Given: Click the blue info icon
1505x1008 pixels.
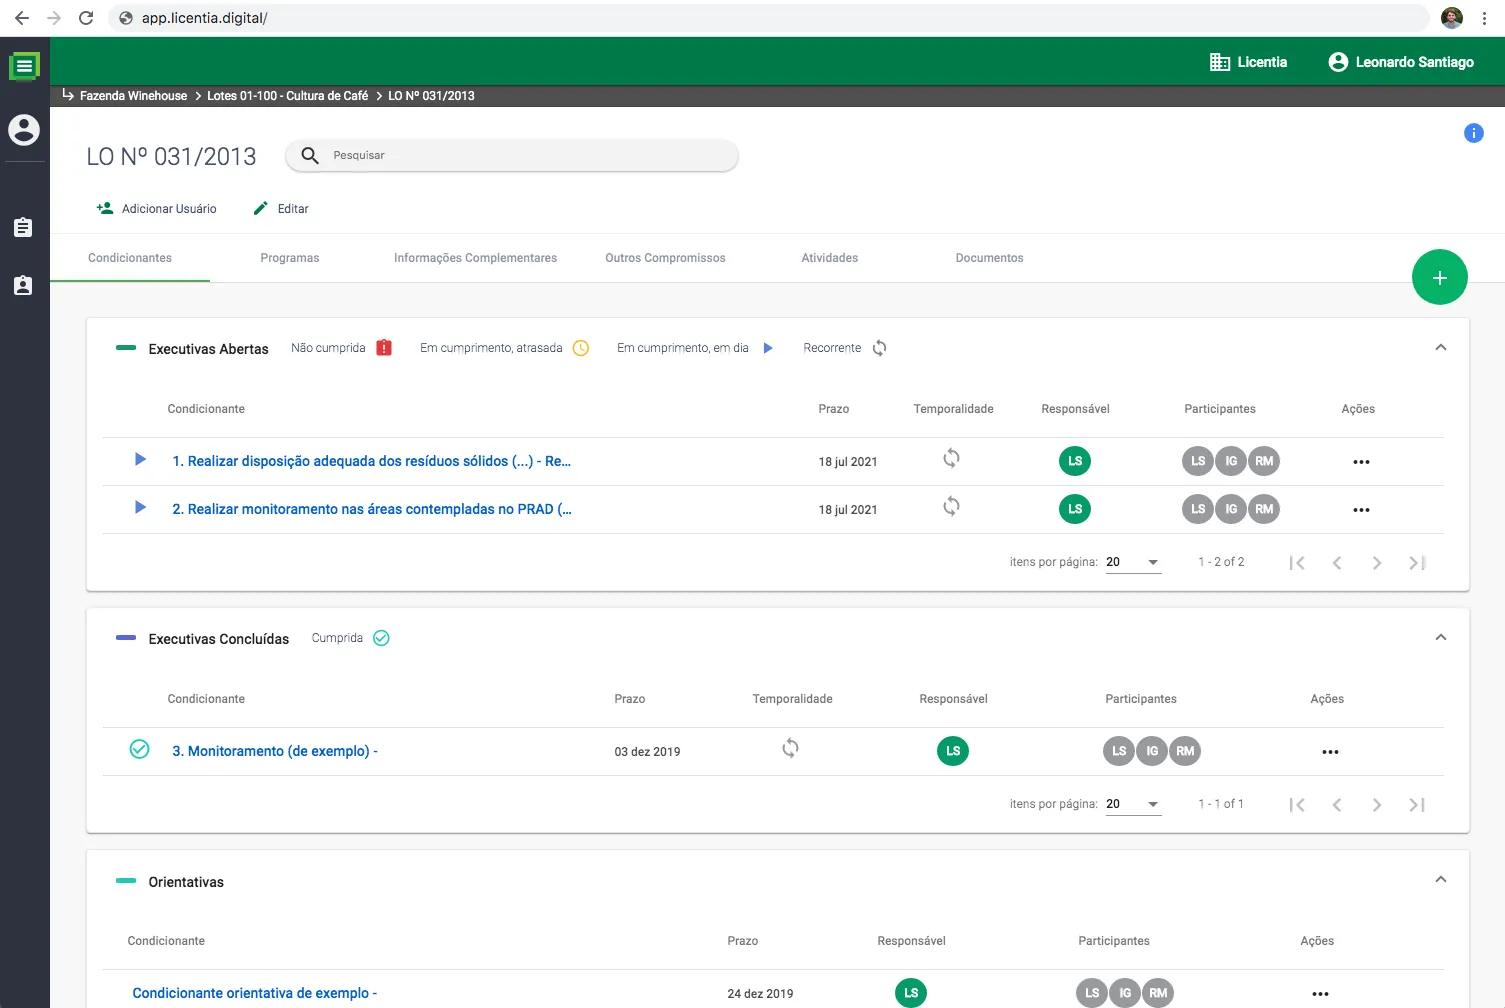Looking at the screenshot, I should tap(1473, 133).
